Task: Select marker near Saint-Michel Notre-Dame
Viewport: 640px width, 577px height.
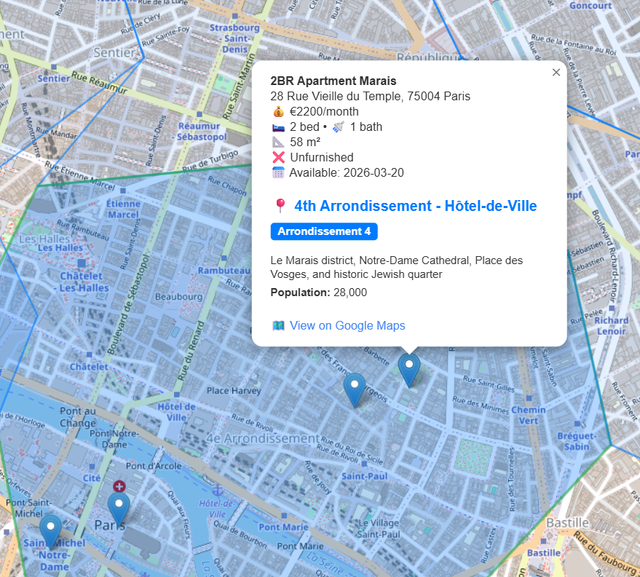Action: 51,531
